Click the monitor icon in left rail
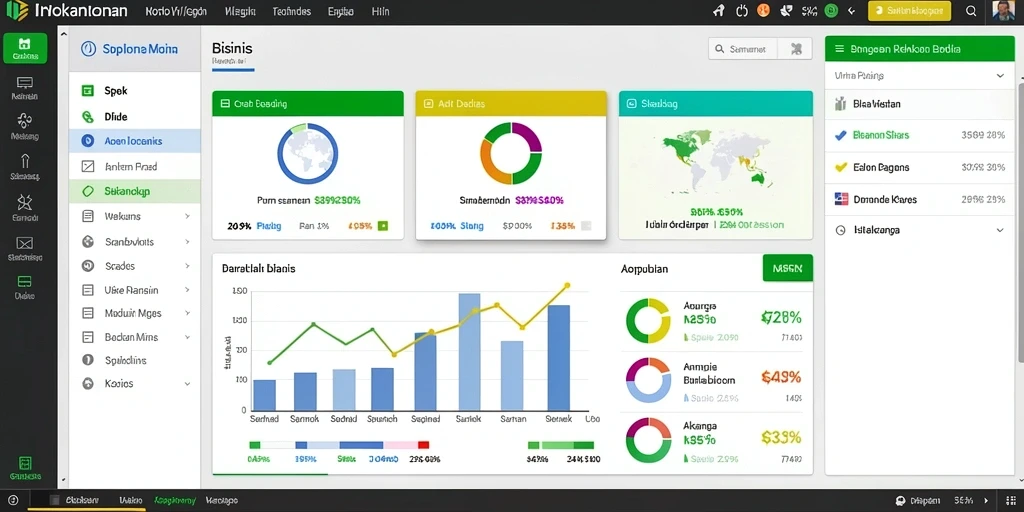This screenshot has height=512, width=1024. pos(25,83)
